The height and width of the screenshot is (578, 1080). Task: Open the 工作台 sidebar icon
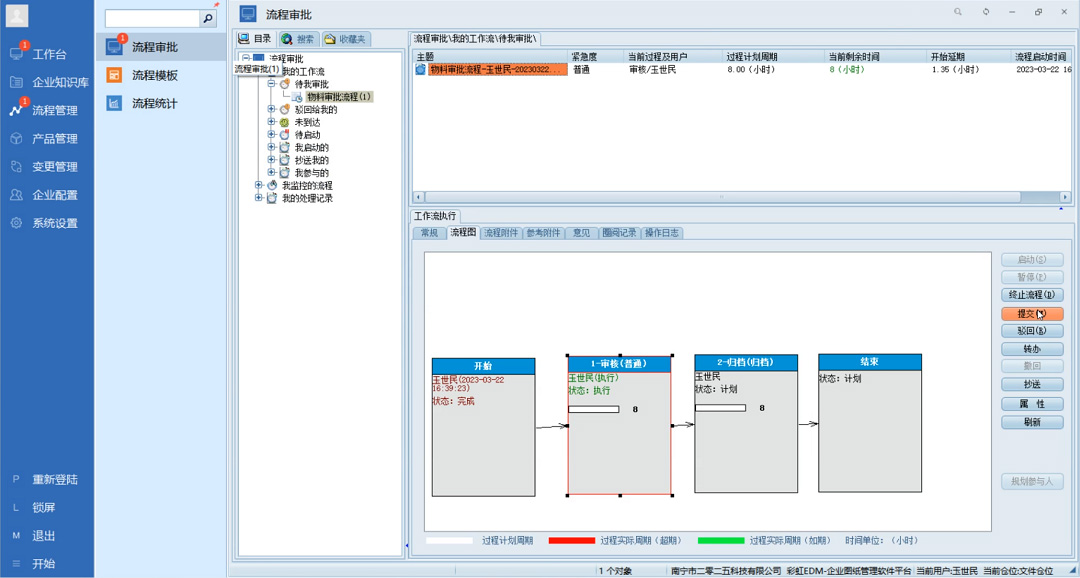[17, 54]
